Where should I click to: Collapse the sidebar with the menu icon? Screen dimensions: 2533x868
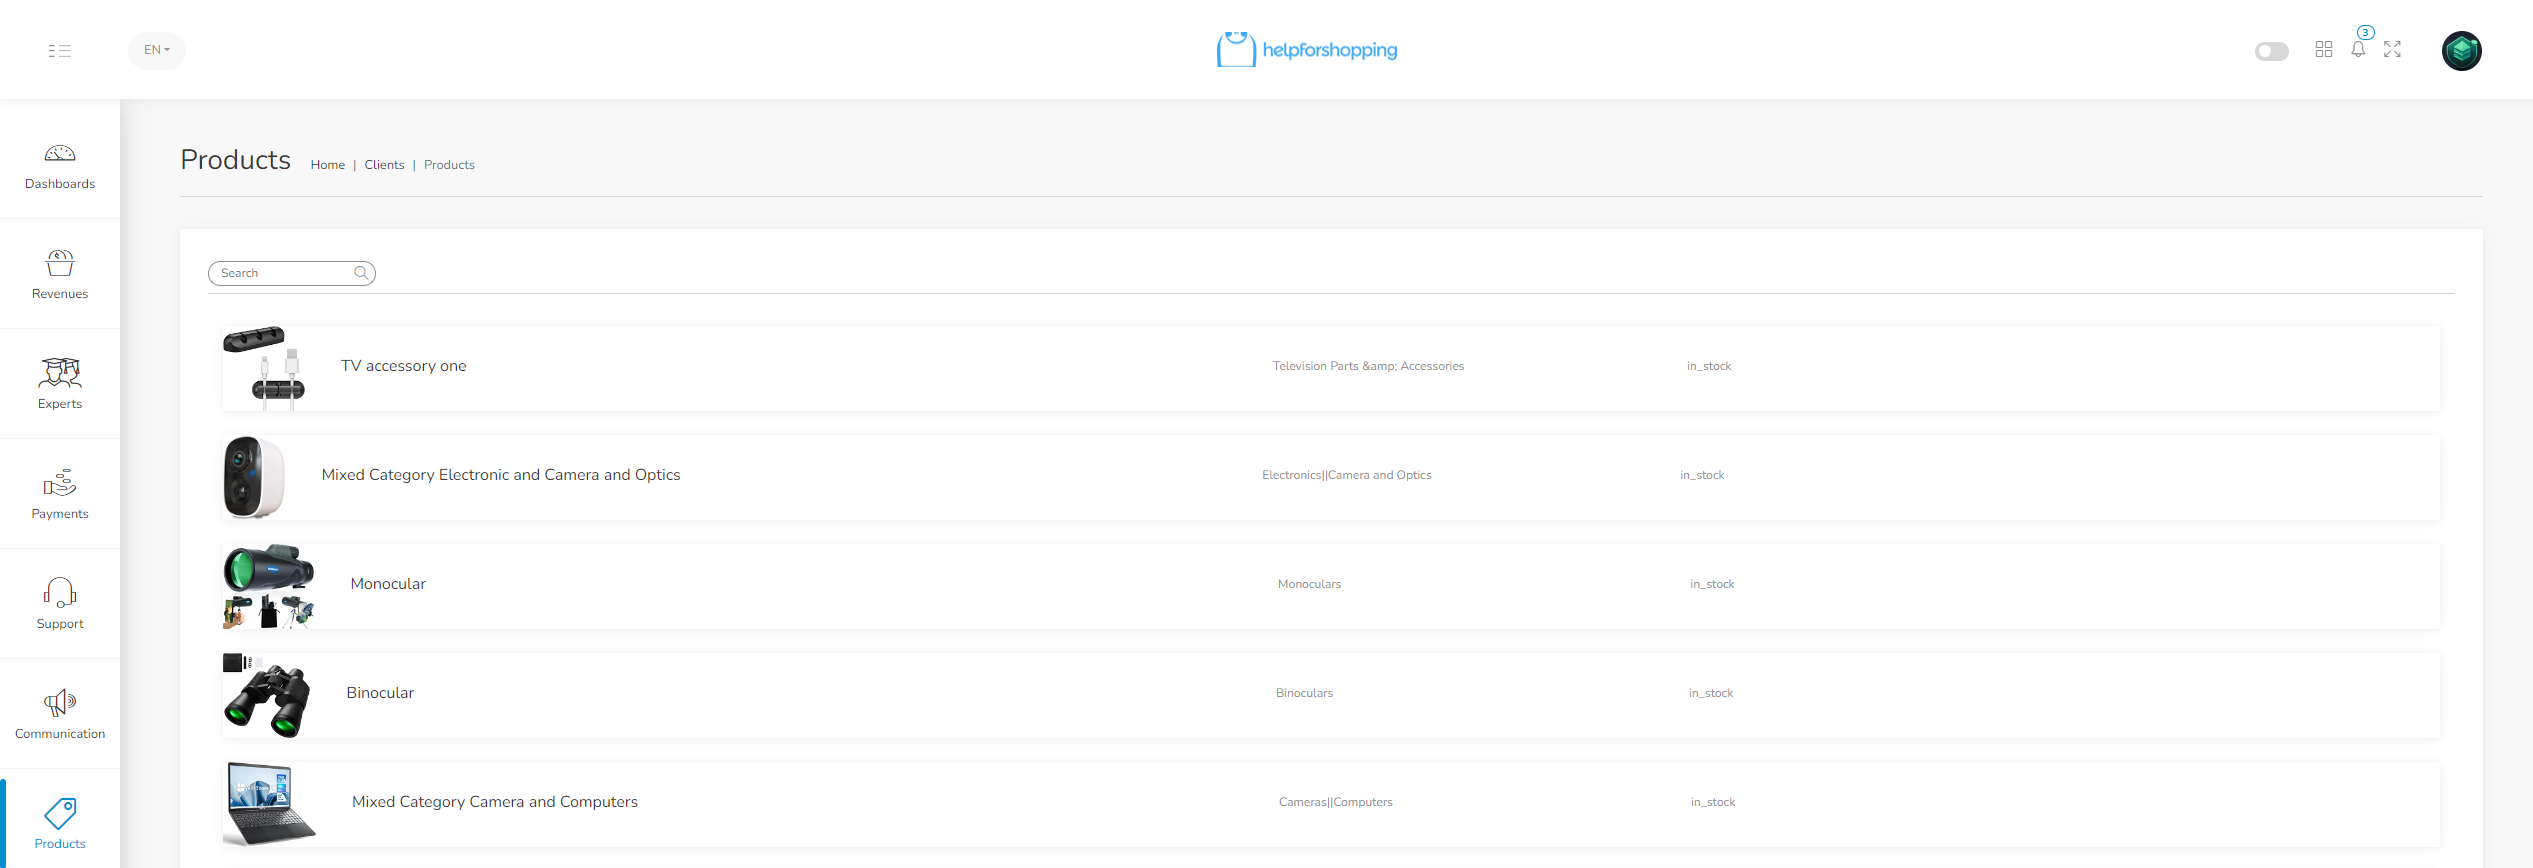[60, 51]
